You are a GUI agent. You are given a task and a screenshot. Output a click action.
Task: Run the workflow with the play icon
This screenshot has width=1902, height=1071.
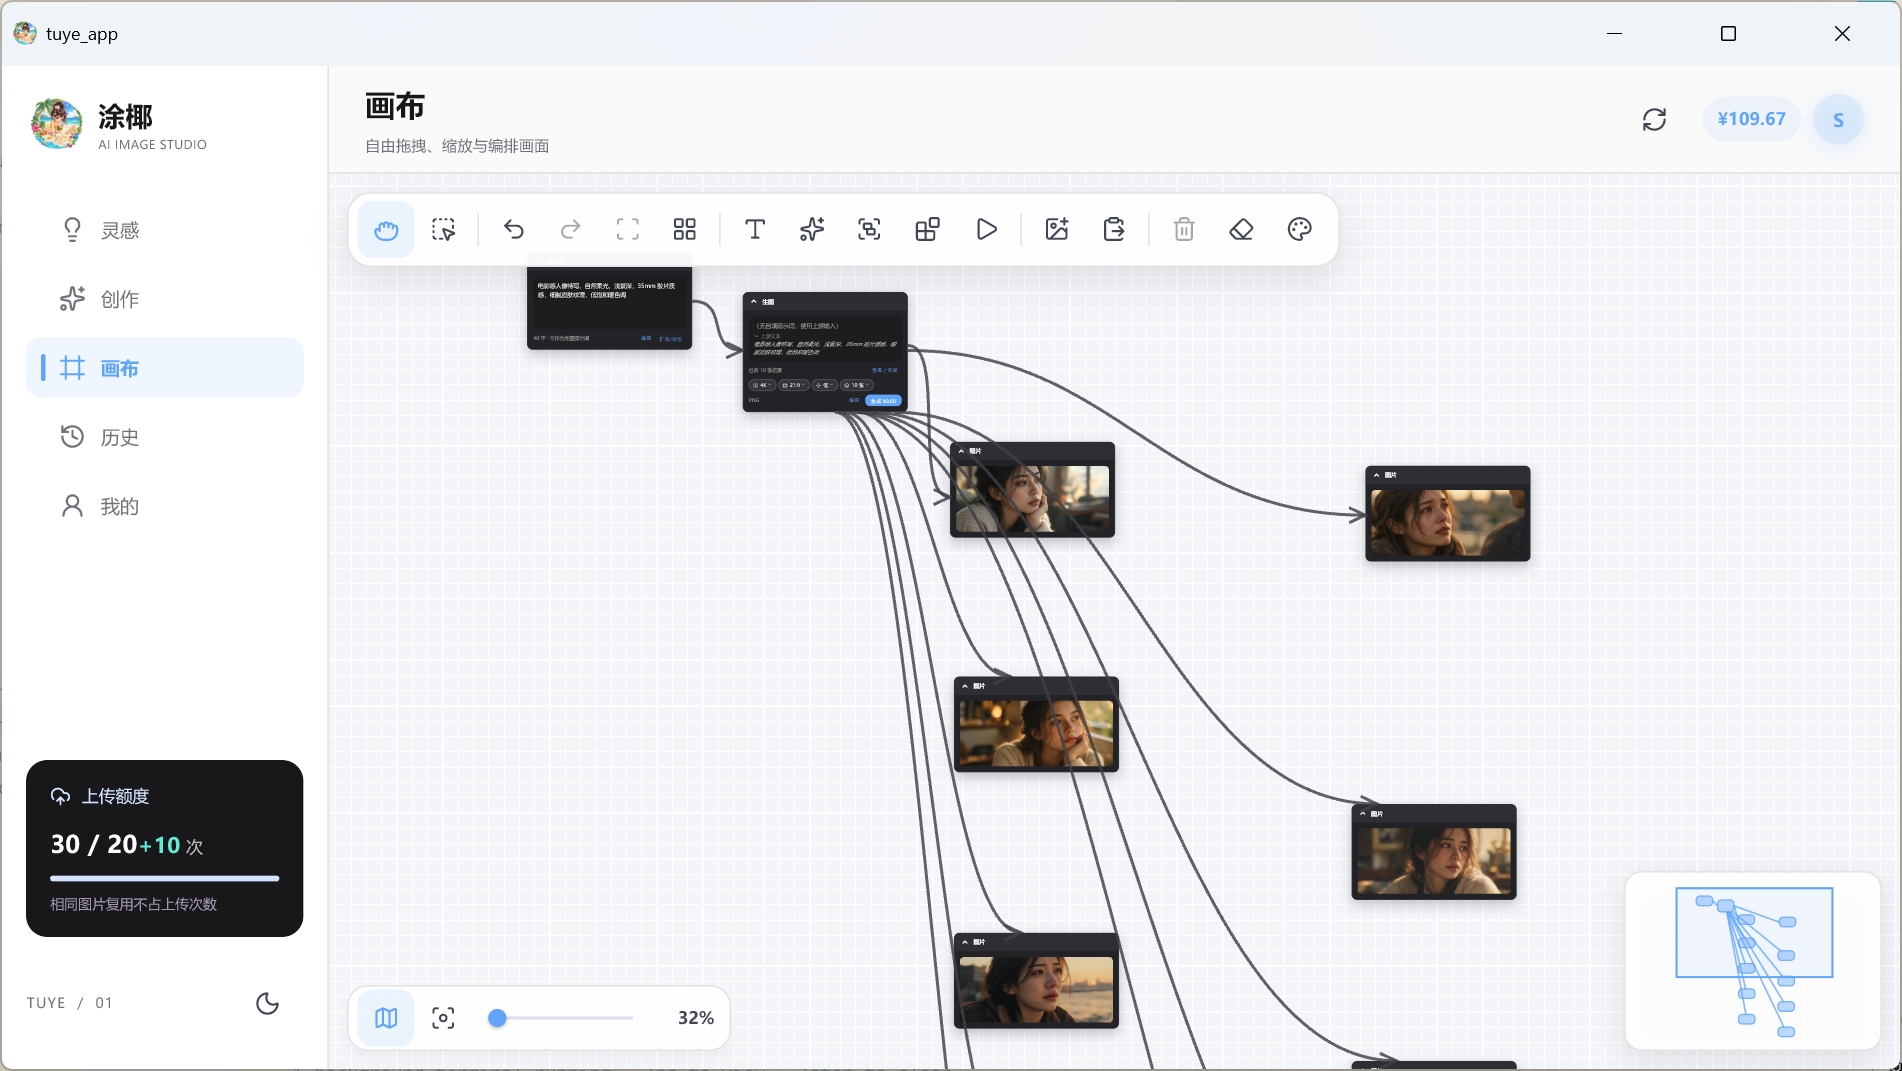tap(986, 230)
